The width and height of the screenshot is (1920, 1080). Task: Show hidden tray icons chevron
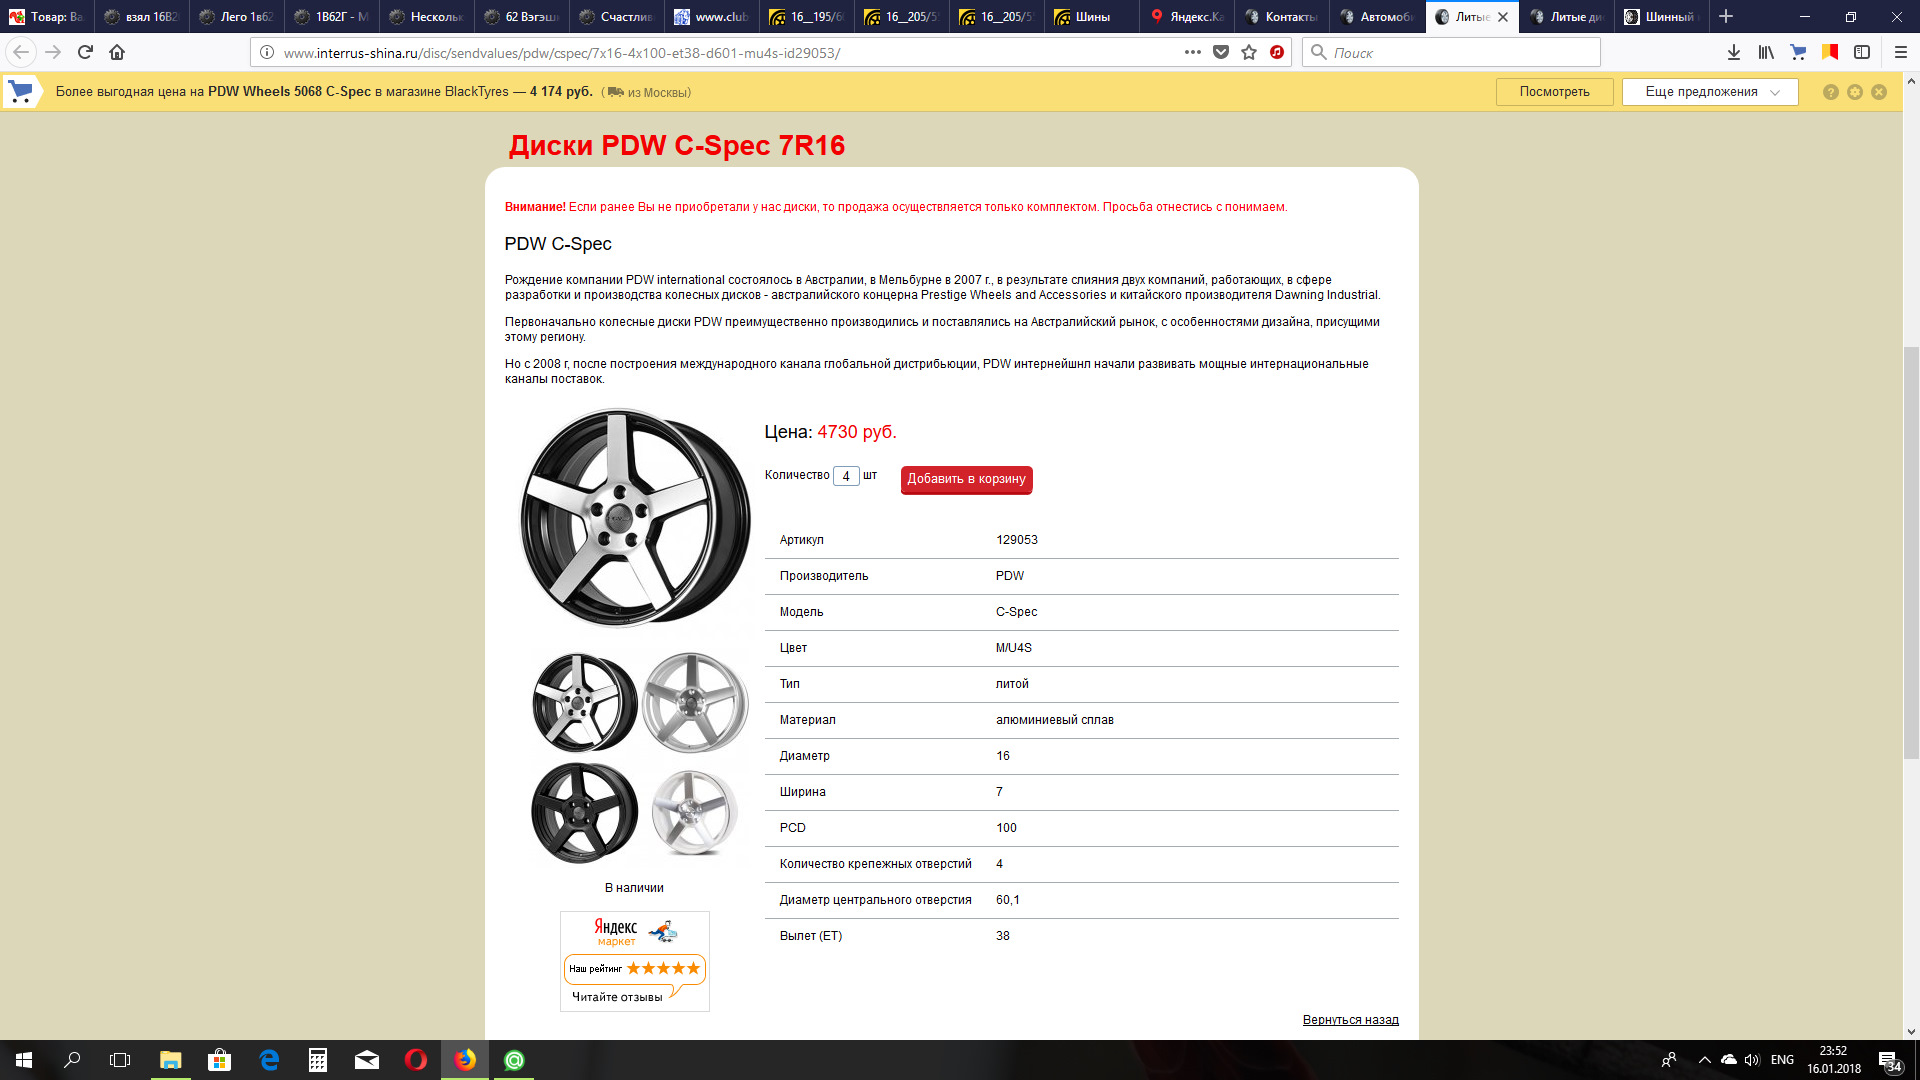point(1704,1060)
